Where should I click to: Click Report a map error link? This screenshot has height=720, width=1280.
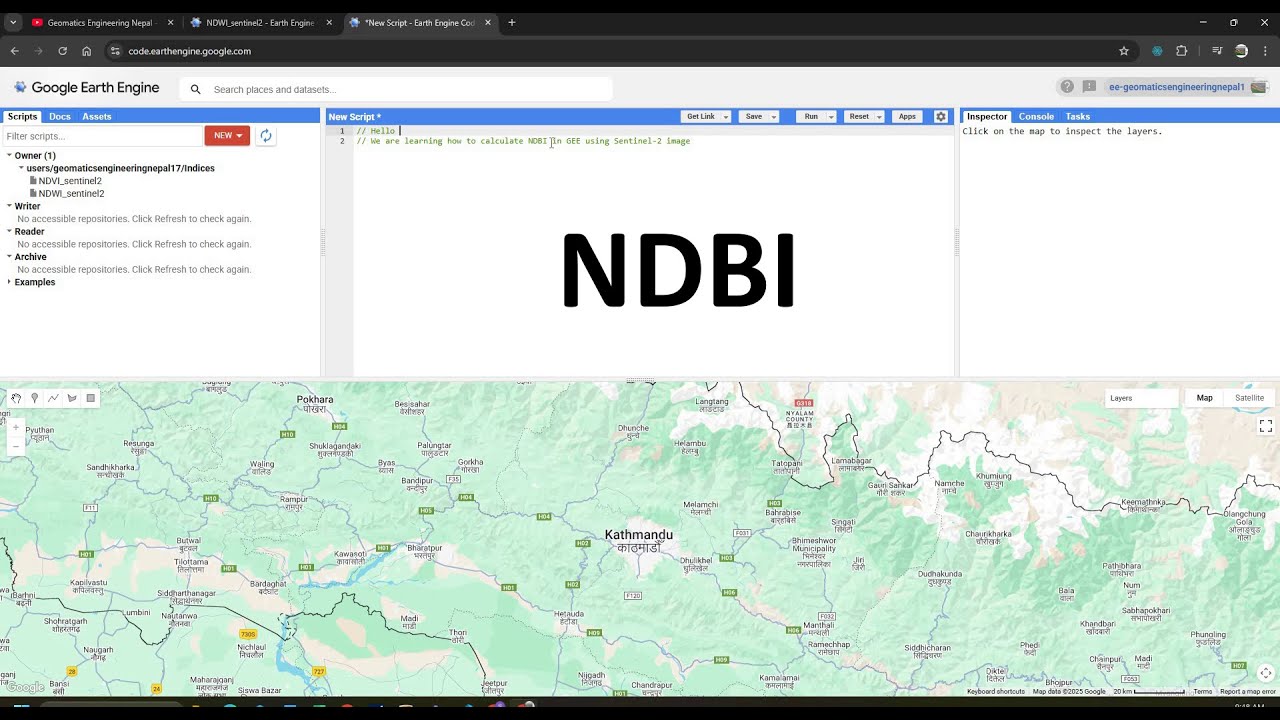pos(1247,692)
